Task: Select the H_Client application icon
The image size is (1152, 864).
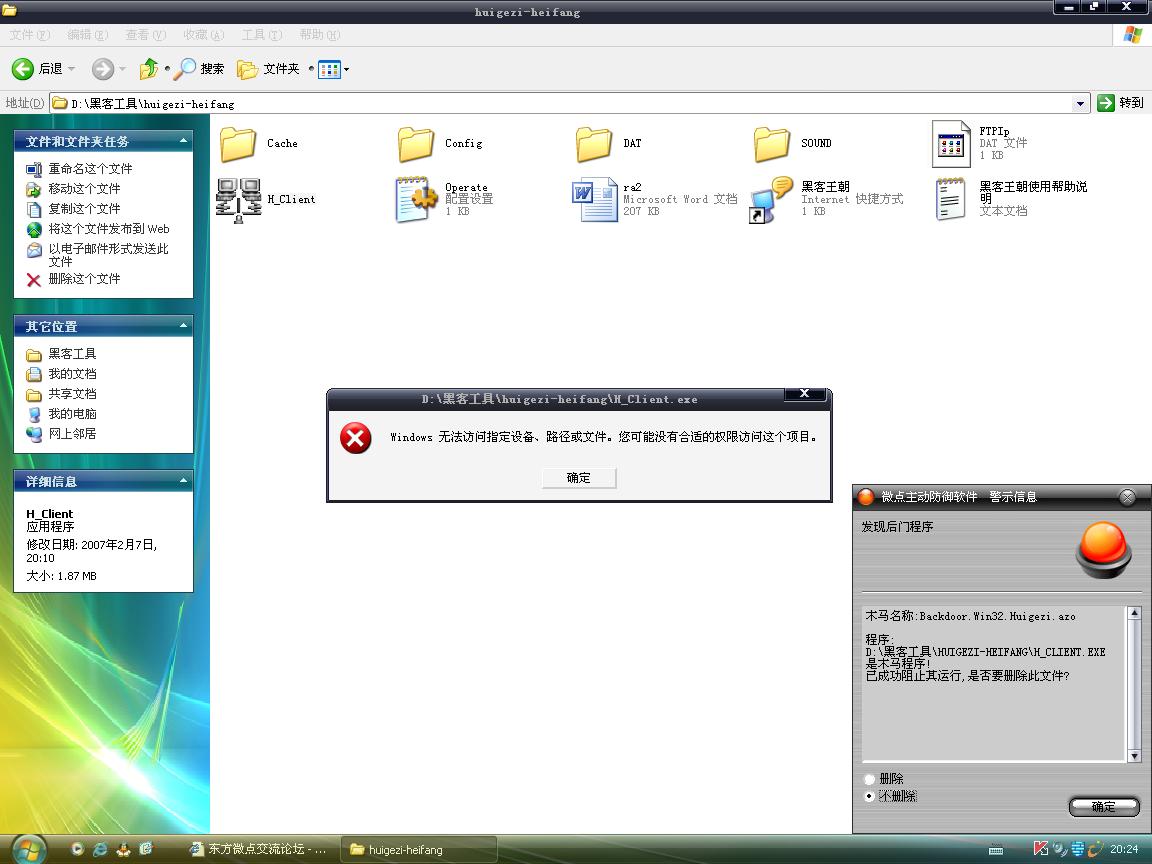Action: (265, 199)
